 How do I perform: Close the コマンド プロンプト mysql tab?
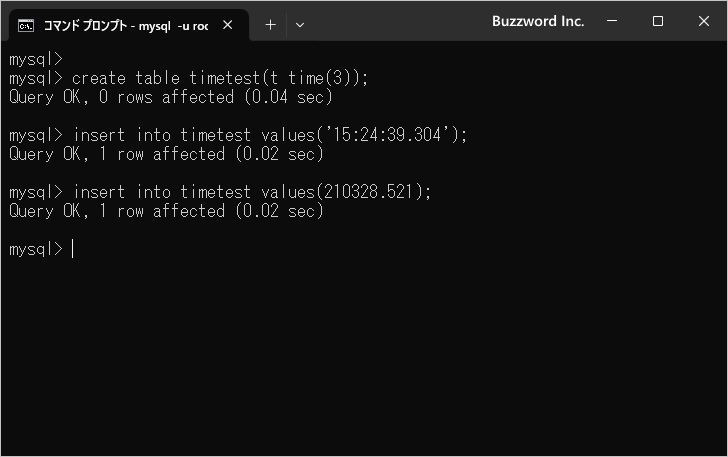(x=230, y=25)
